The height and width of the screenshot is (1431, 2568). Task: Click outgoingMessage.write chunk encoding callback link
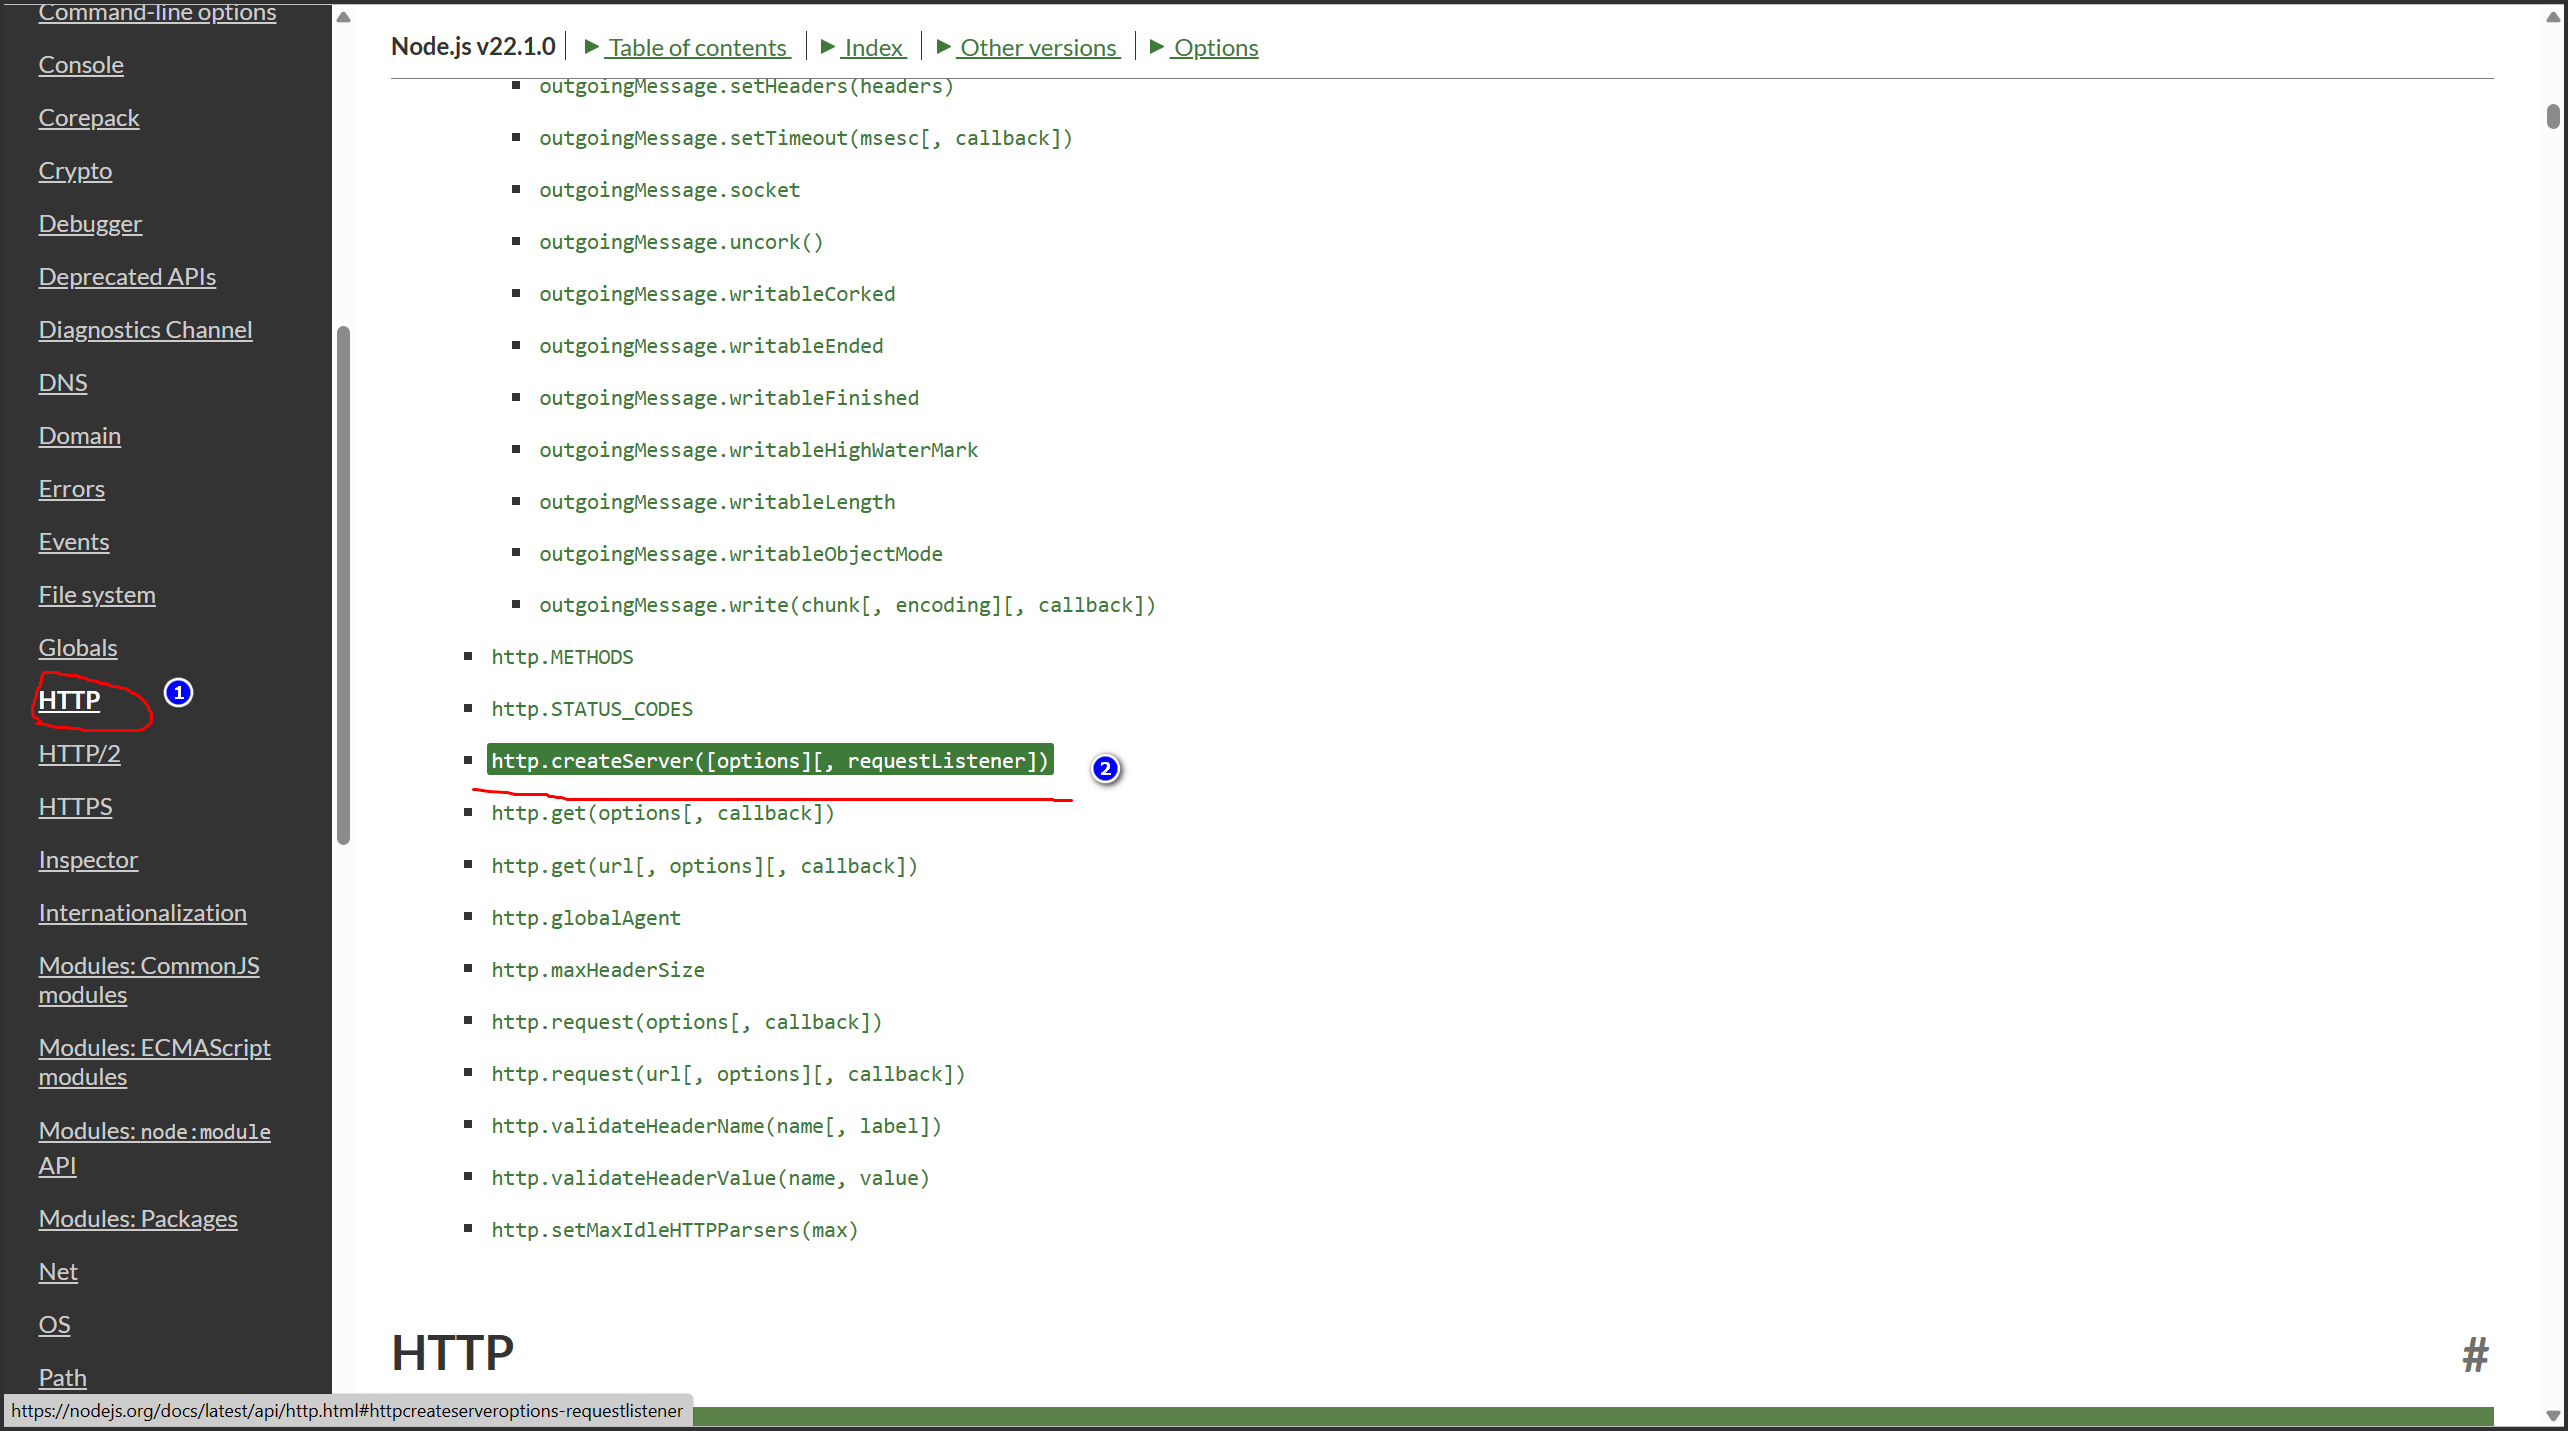847,604
